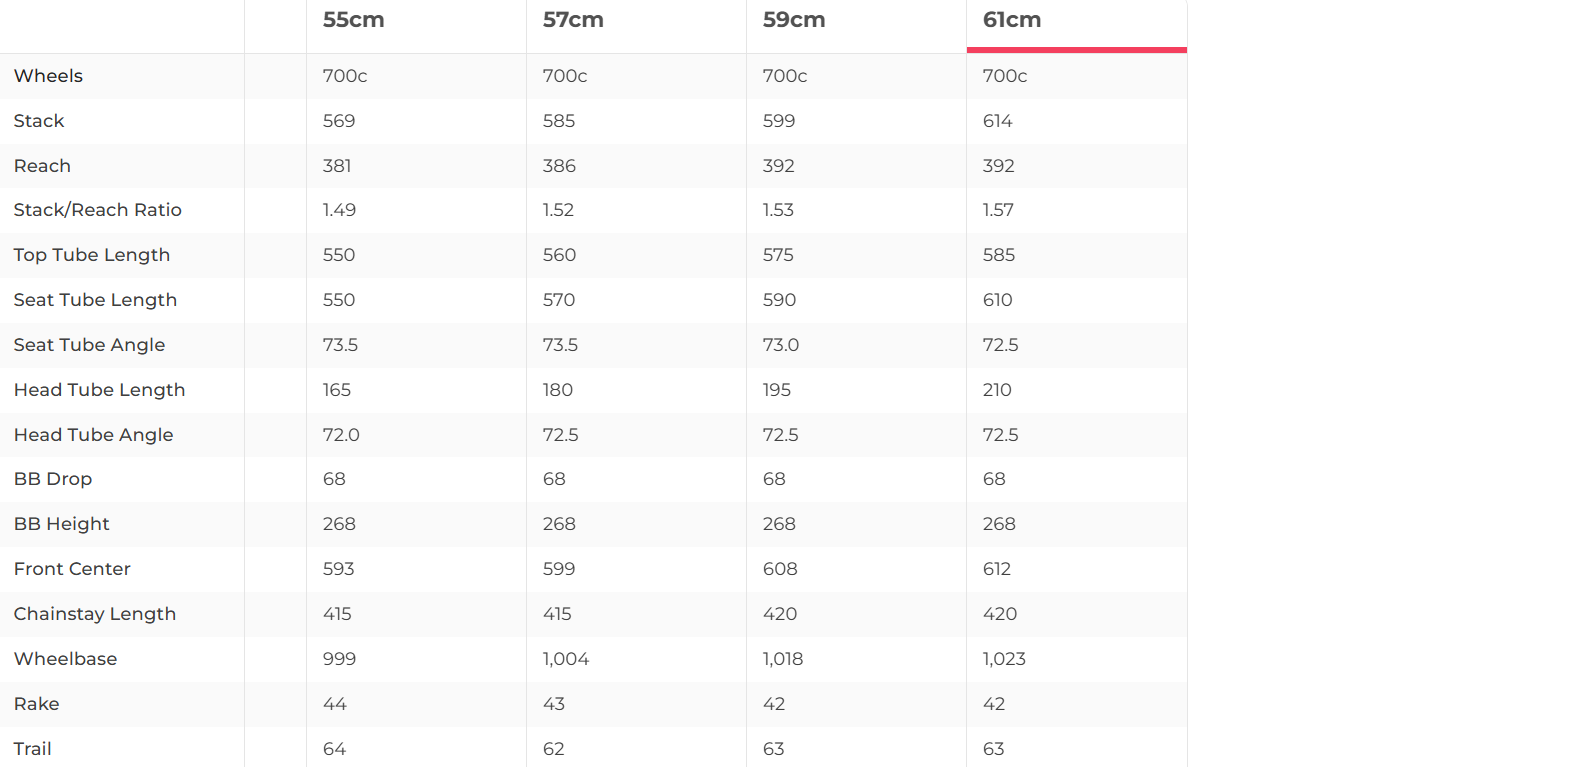The height and width of the screenshot is (767, 1586).
Task: Select the 59cm Front Center value 608
Action: coord(780,569)
